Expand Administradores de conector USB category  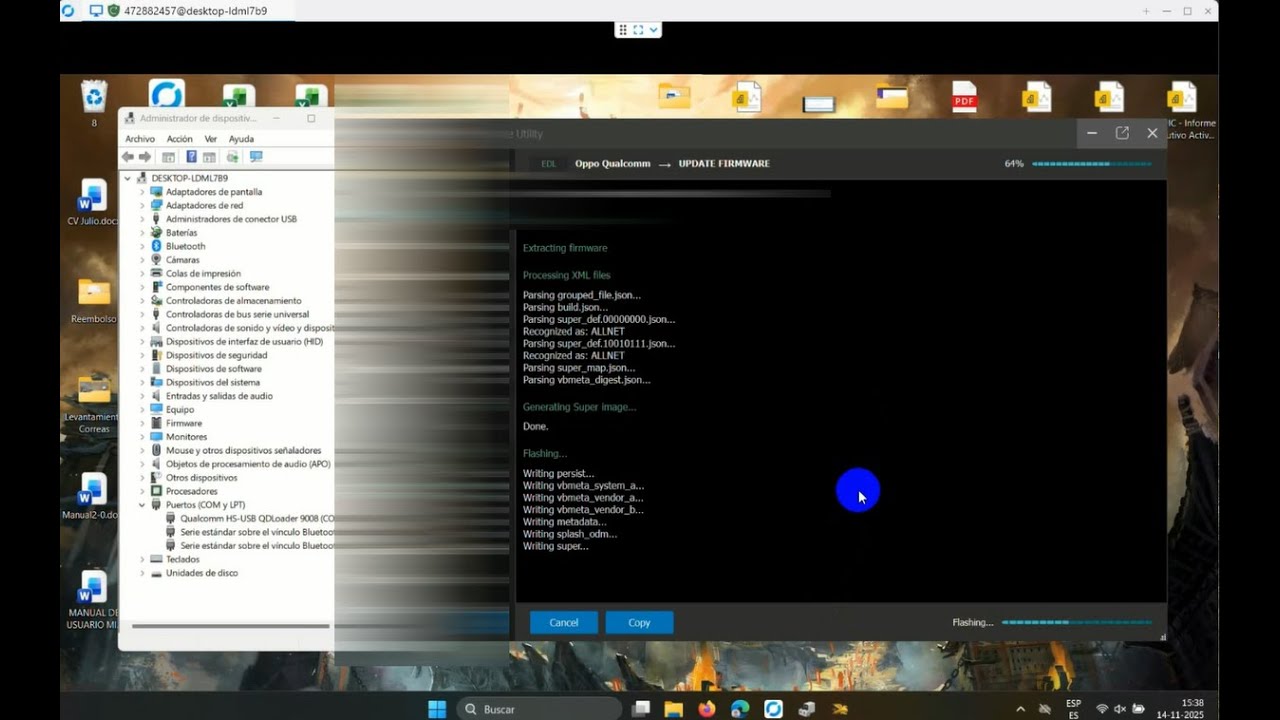coord(142,219)
